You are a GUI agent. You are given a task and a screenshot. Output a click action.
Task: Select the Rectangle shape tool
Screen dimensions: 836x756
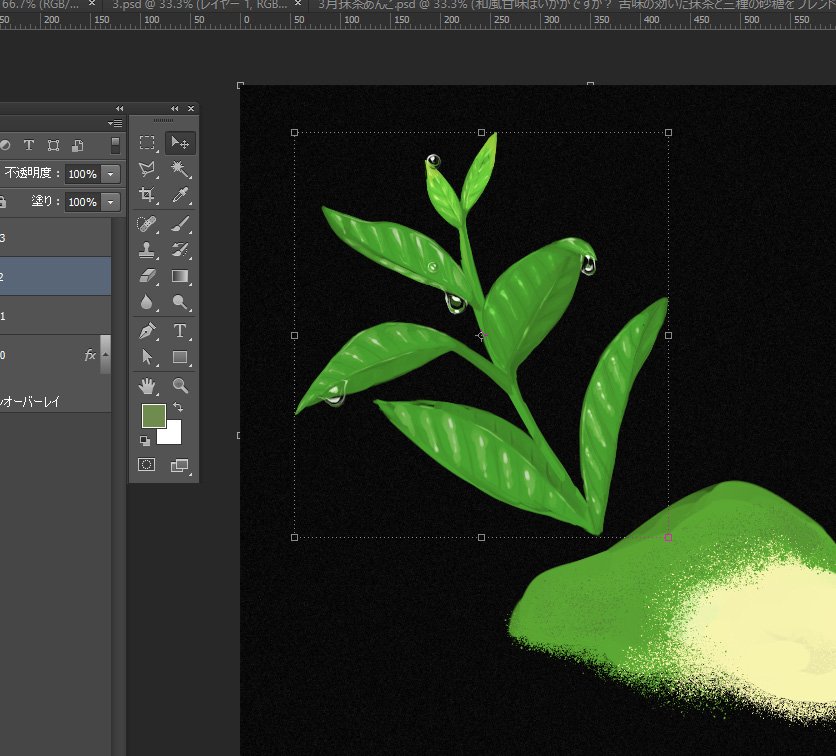pos(180,357)
